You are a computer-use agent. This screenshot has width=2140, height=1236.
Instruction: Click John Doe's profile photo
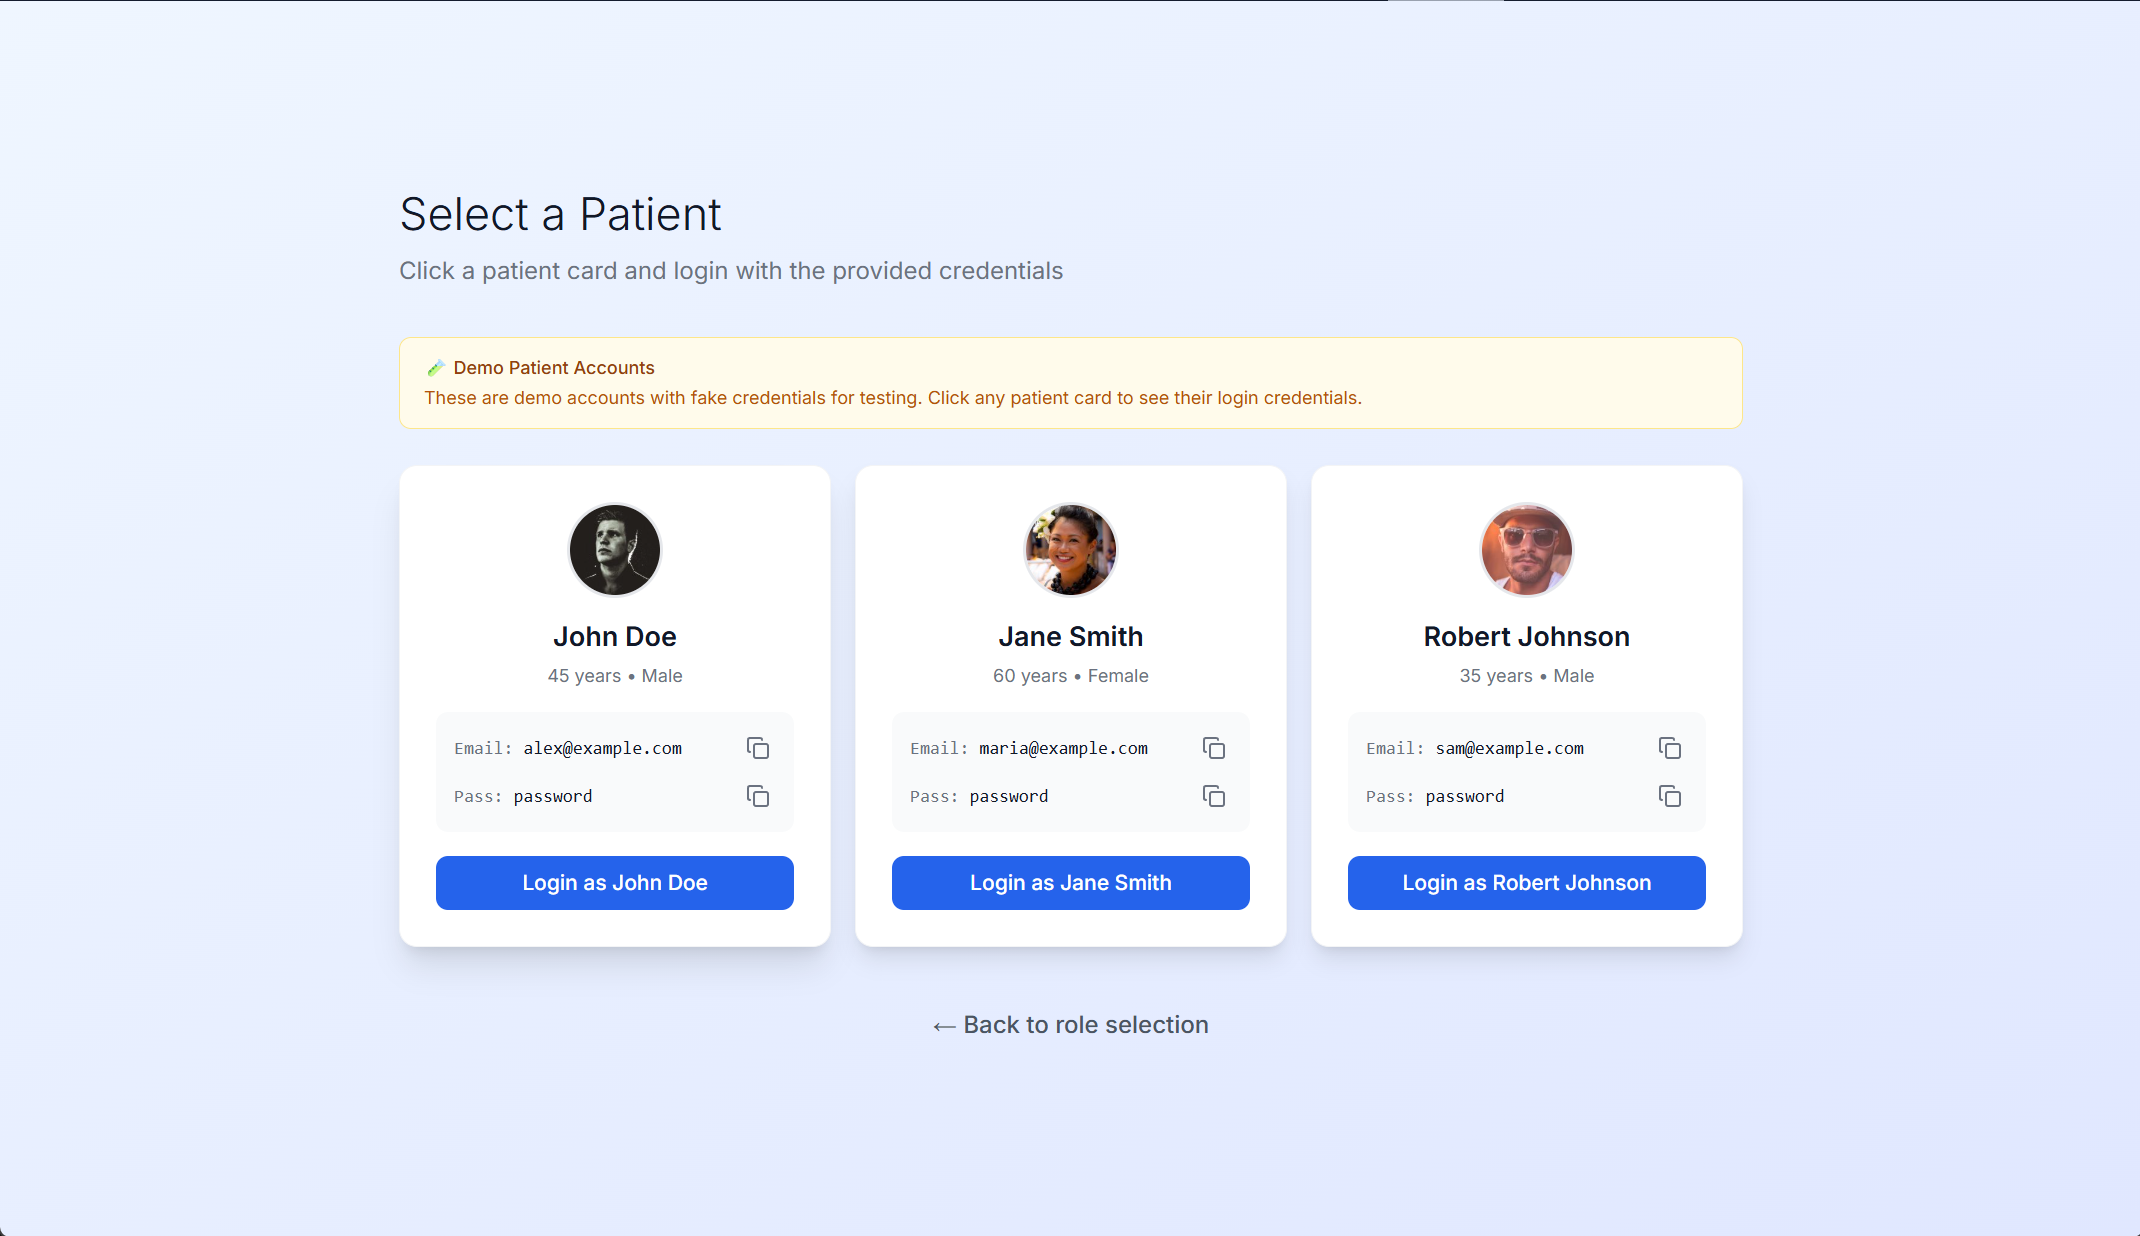coord(614,549)
